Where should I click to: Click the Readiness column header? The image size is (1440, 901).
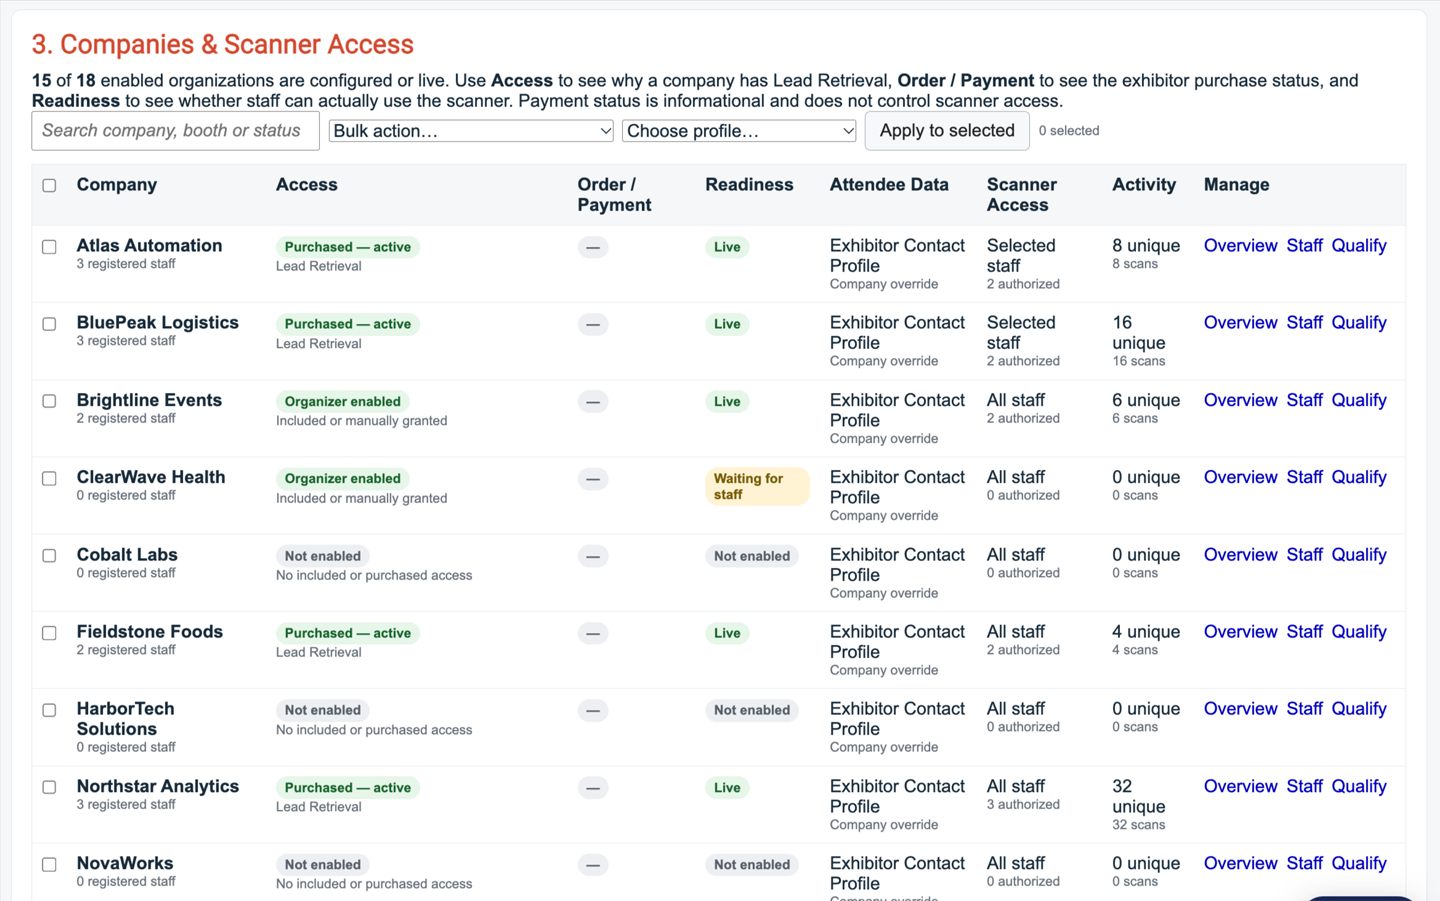[749, 185]
